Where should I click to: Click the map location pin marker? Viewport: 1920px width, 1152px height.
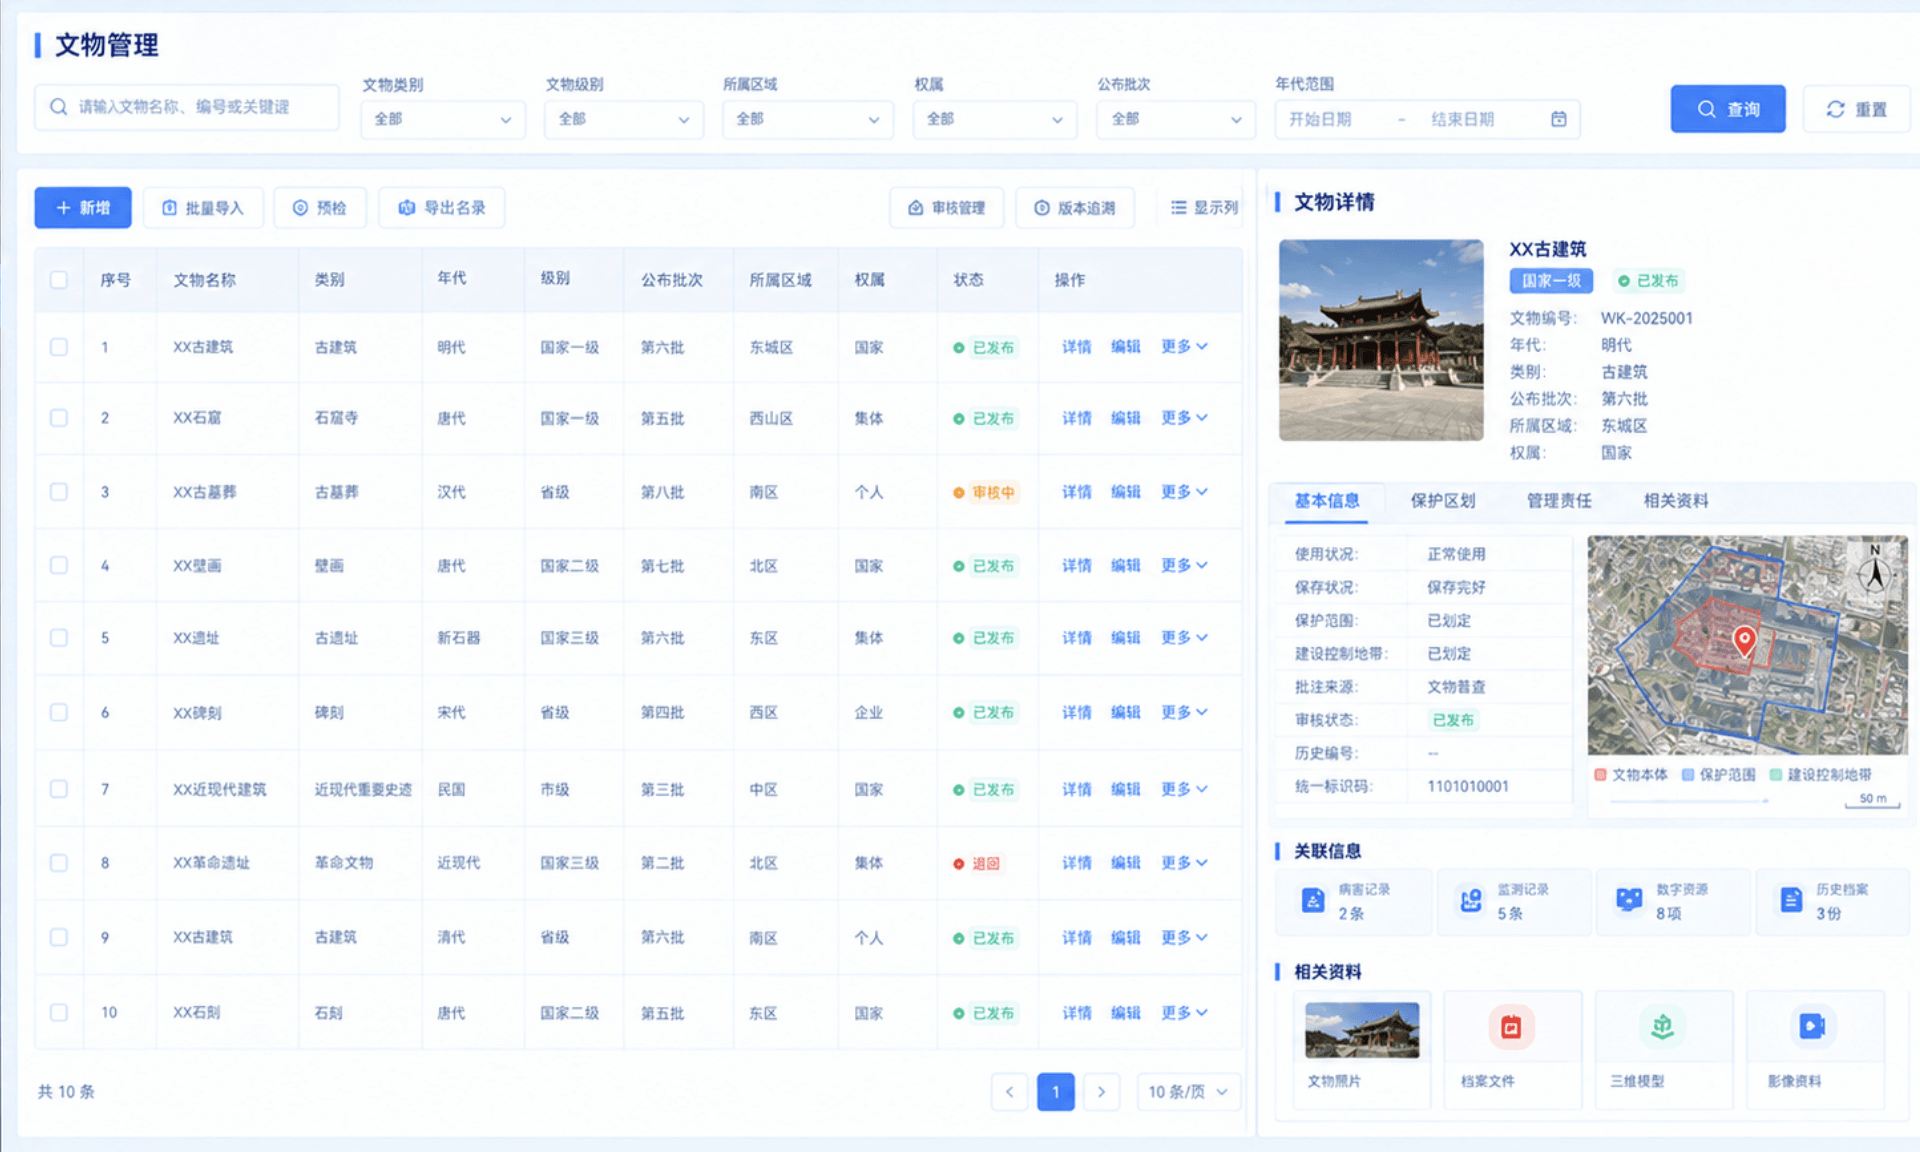[x=1744, y=640]
